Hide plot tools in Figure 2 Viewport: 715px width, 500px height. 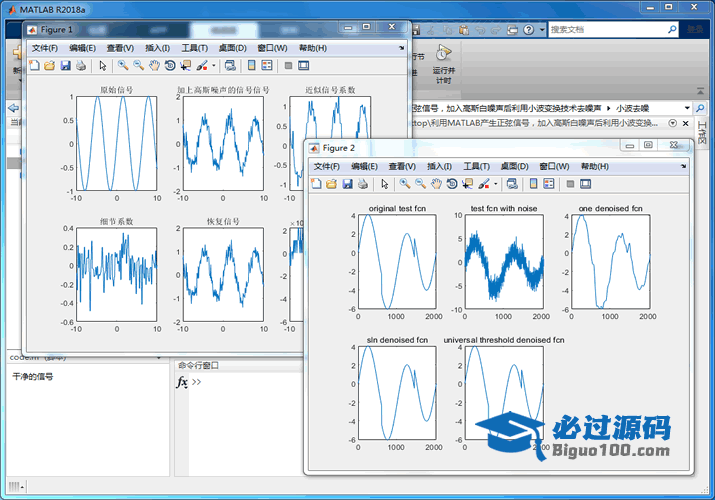(x=570, y=184)
